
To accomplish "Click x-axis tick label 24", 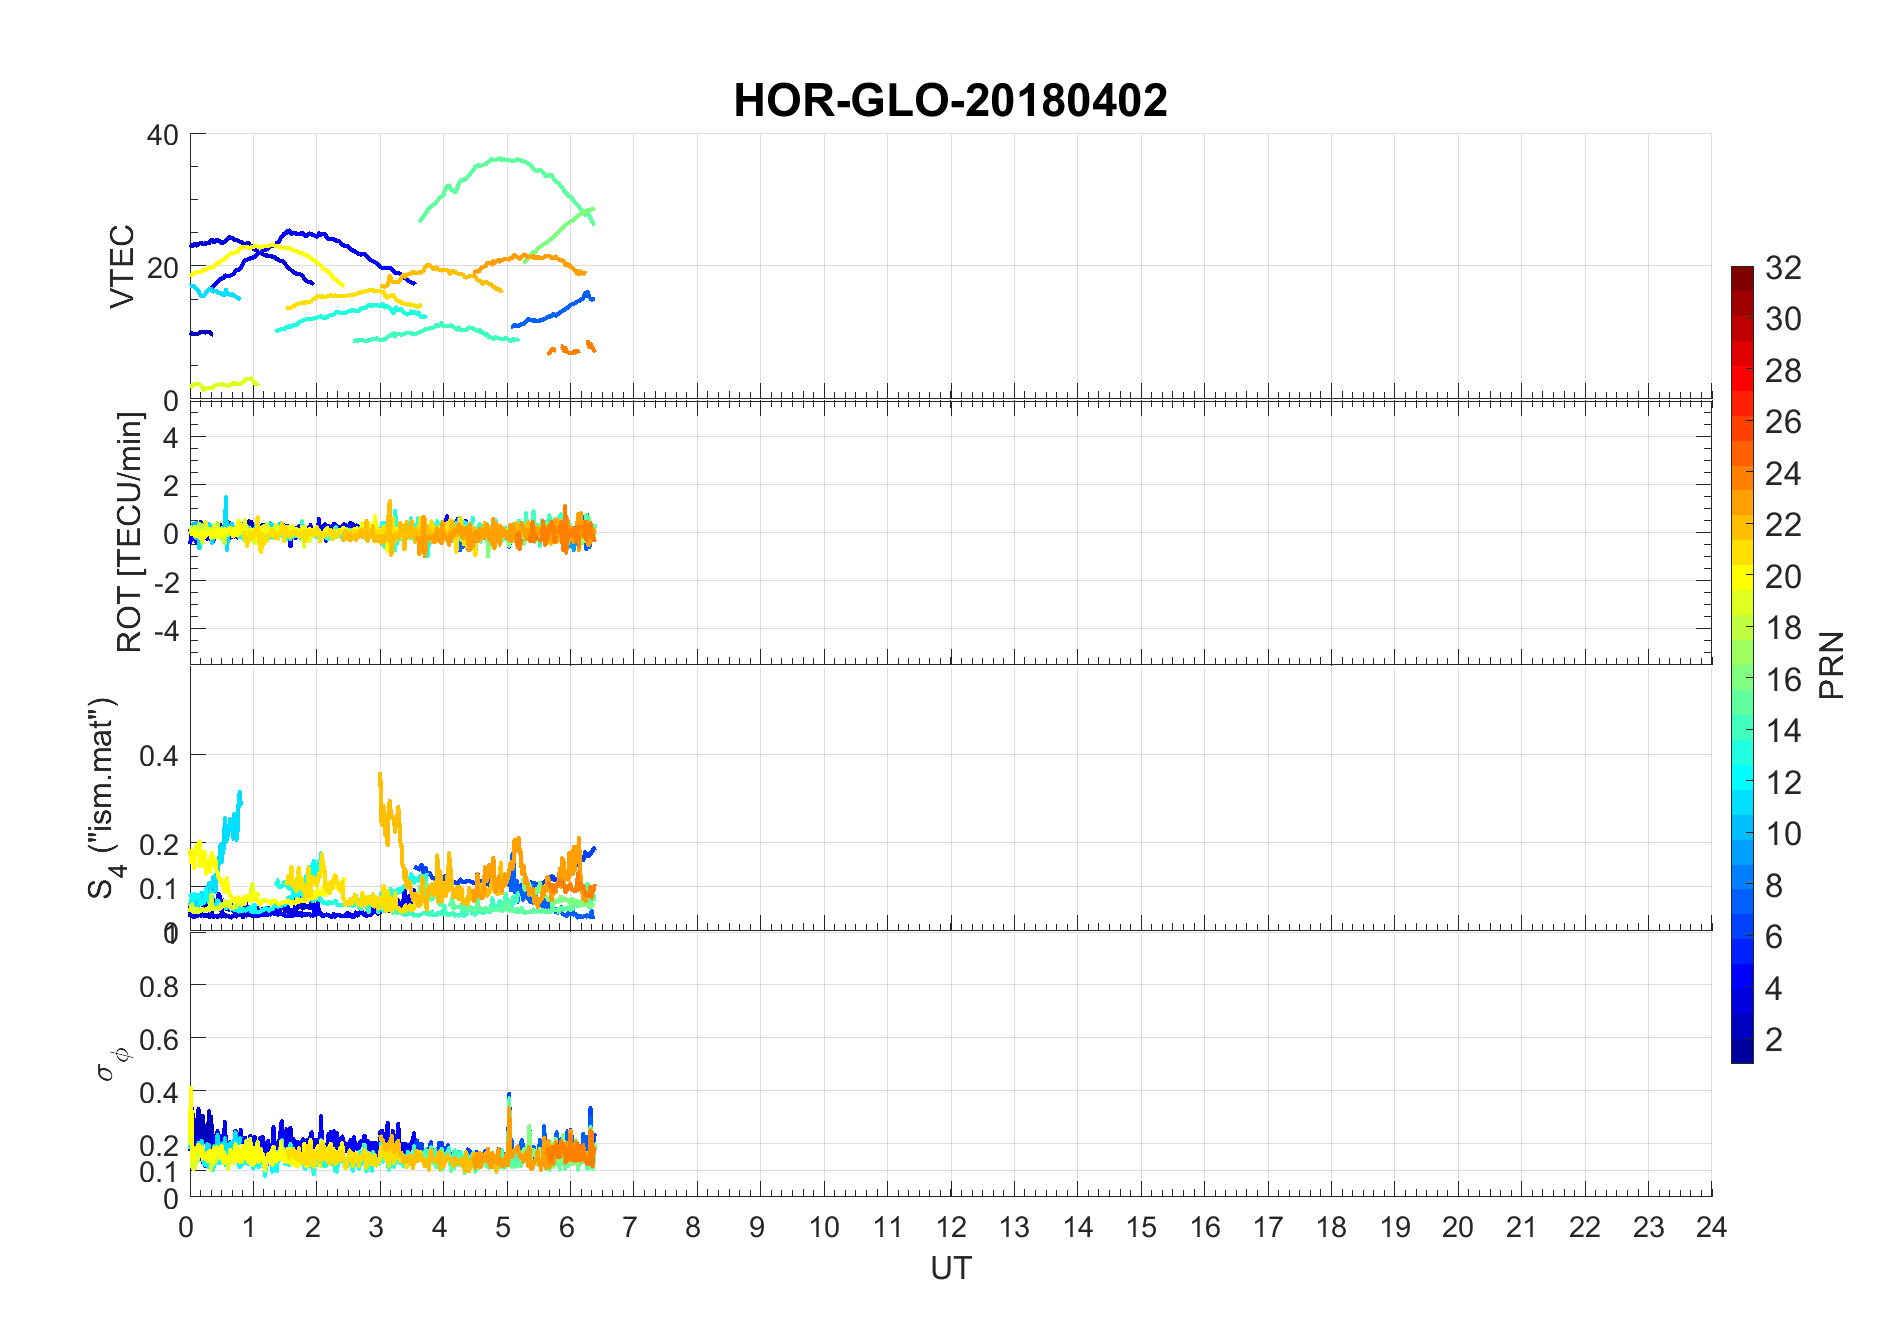I will point(1710,1227).
